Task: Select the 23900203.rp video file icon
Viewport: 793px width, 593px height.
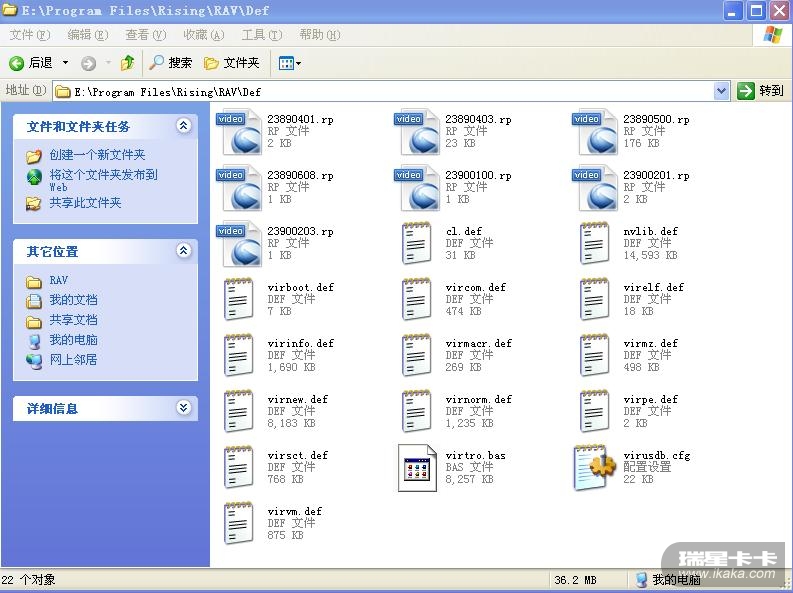Action: pos(238,244)
